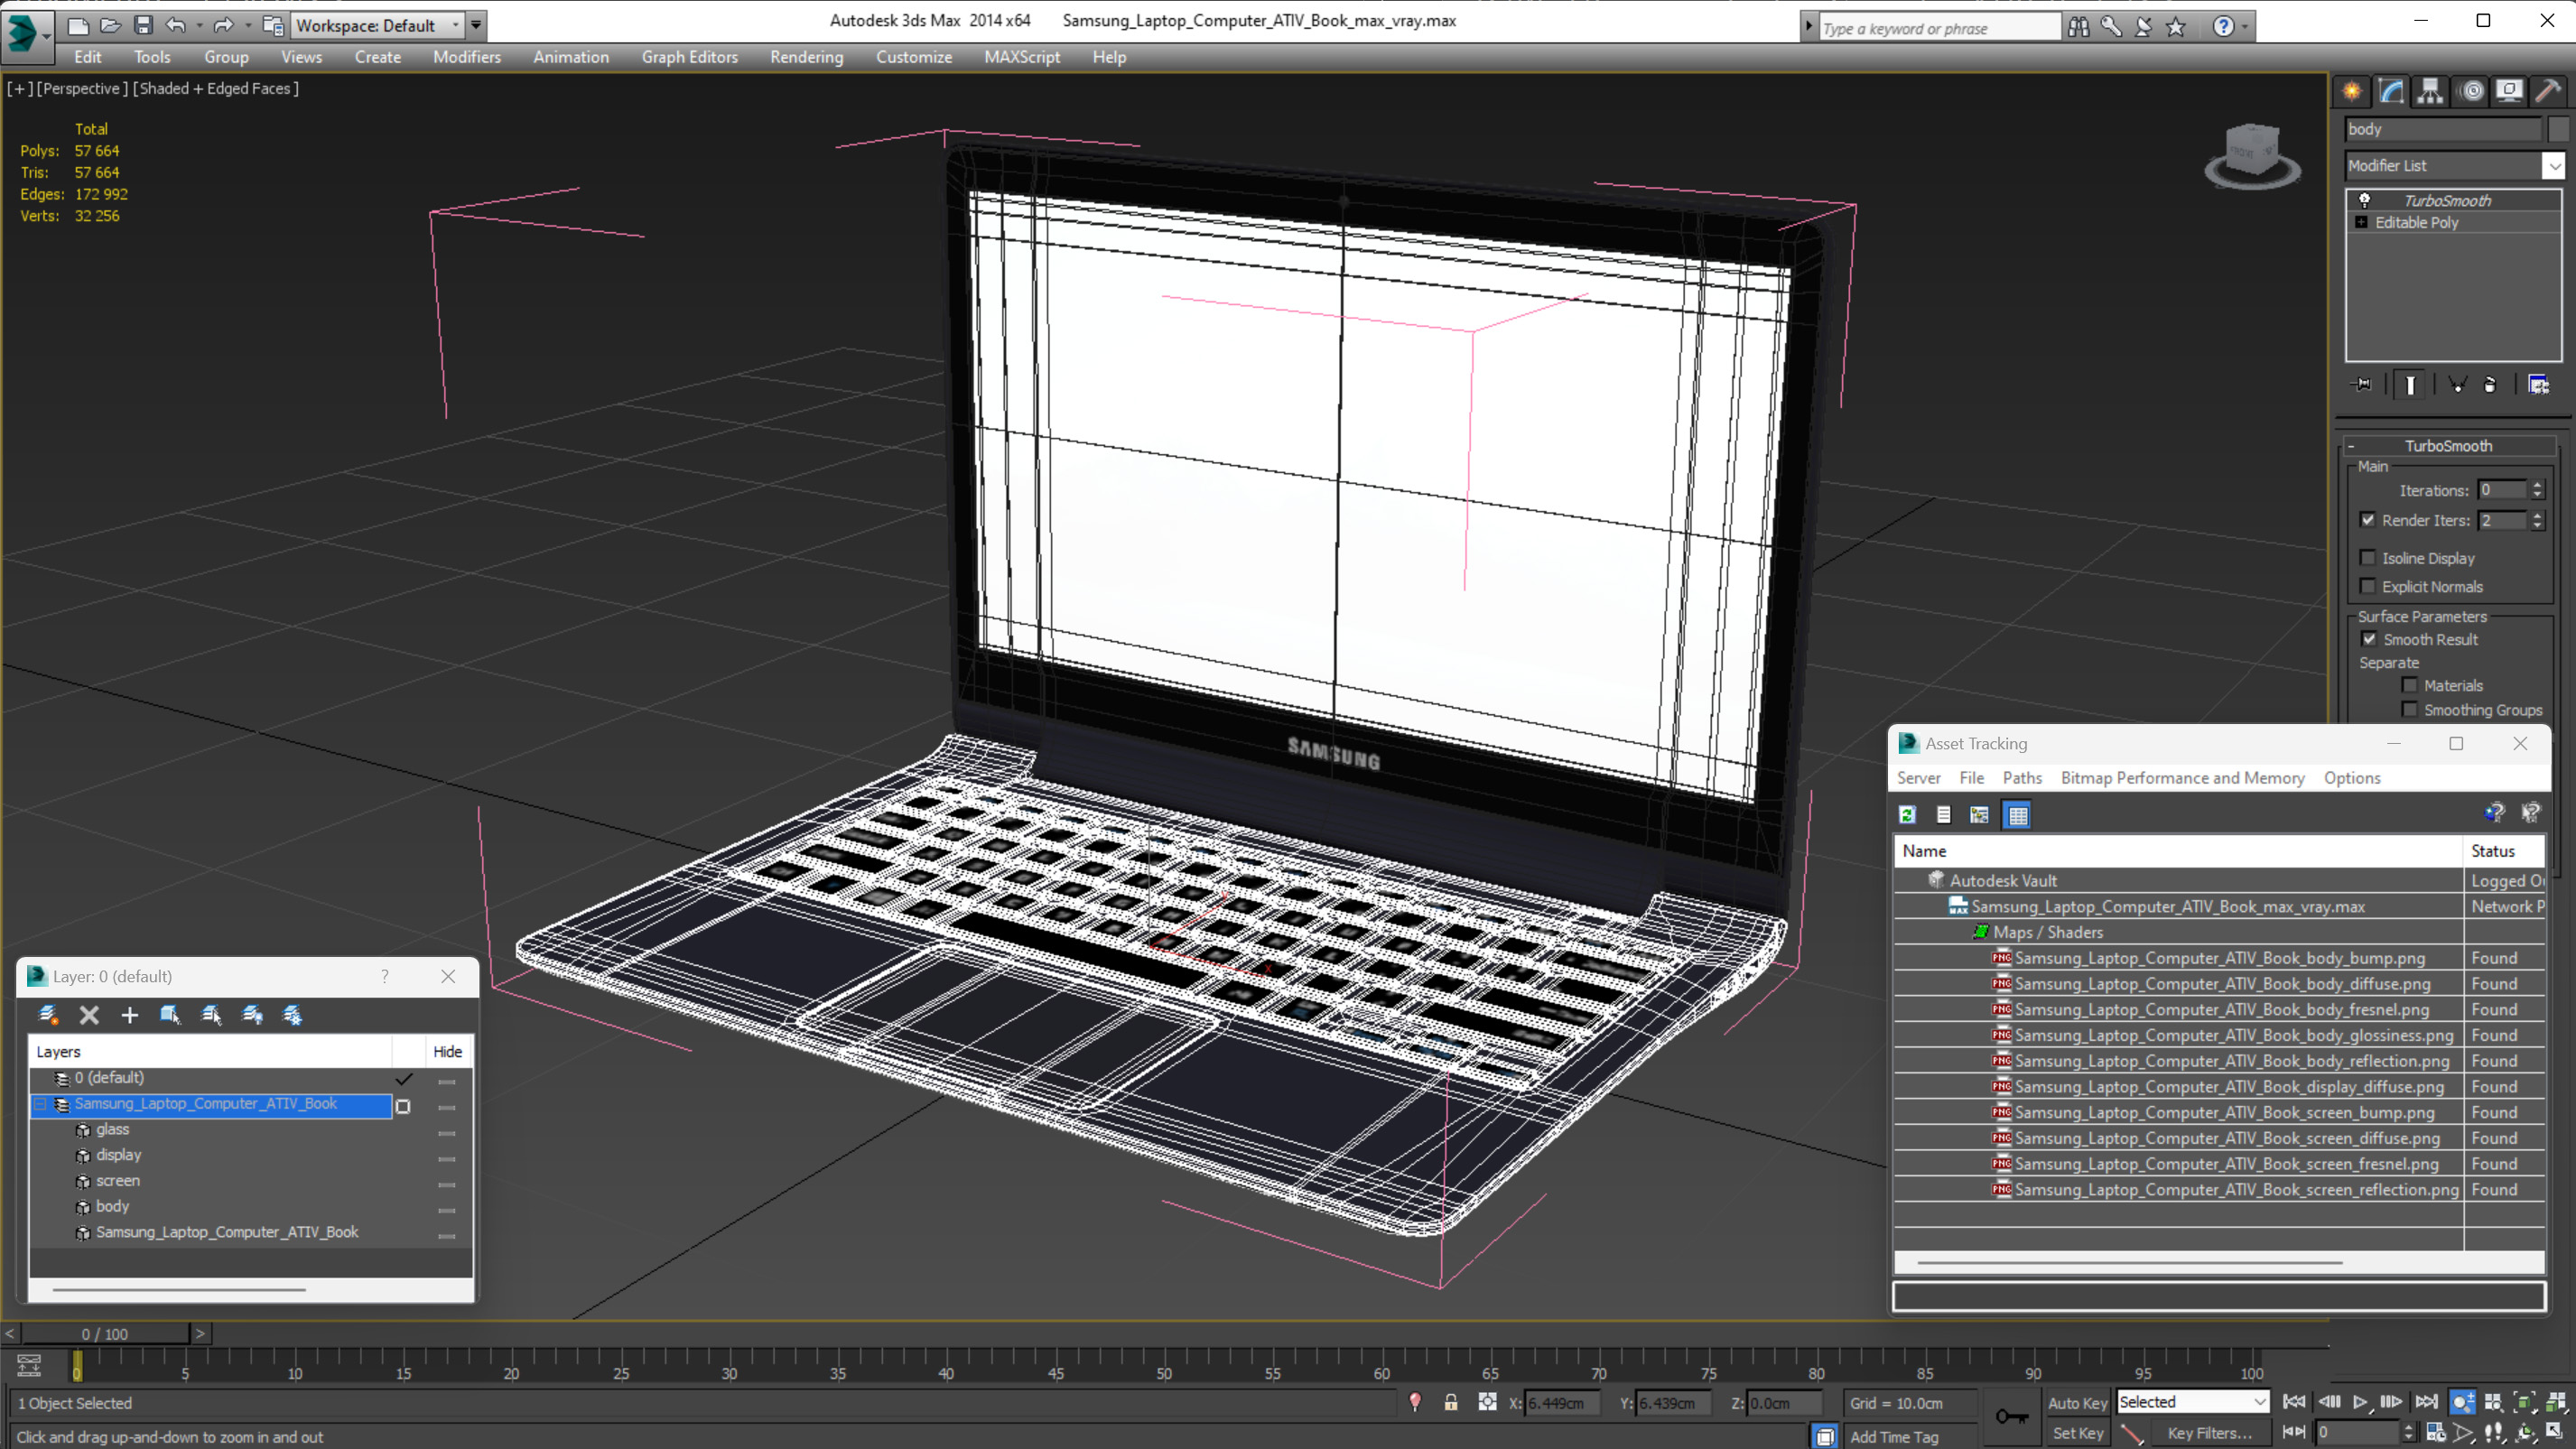This screenshot has height=1449, width=2576.
Task: Enable Separate by Materials checkbox
Action: [2410, 685]
